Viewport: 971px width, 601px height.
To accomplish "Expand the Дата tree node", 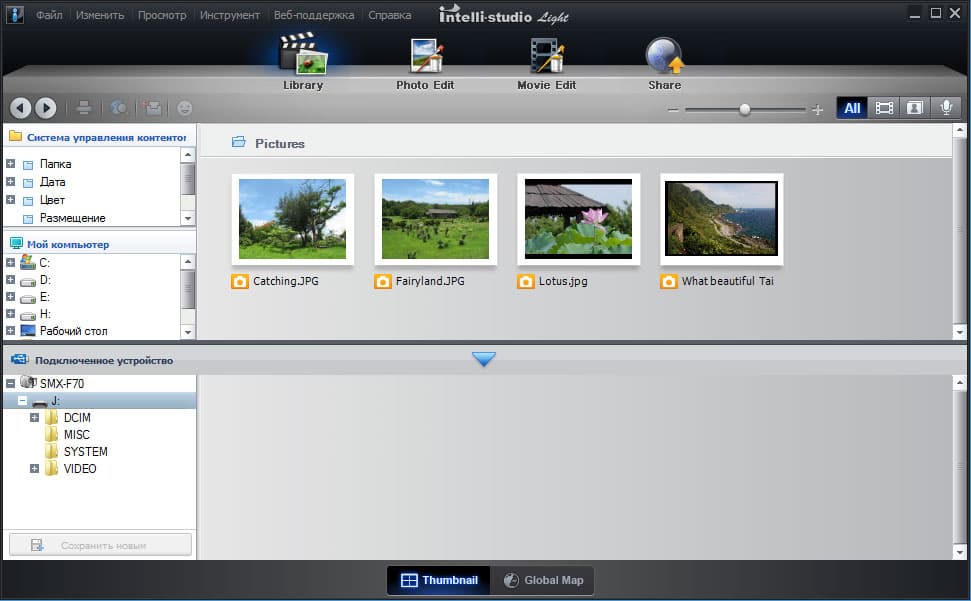I will 11,182.
